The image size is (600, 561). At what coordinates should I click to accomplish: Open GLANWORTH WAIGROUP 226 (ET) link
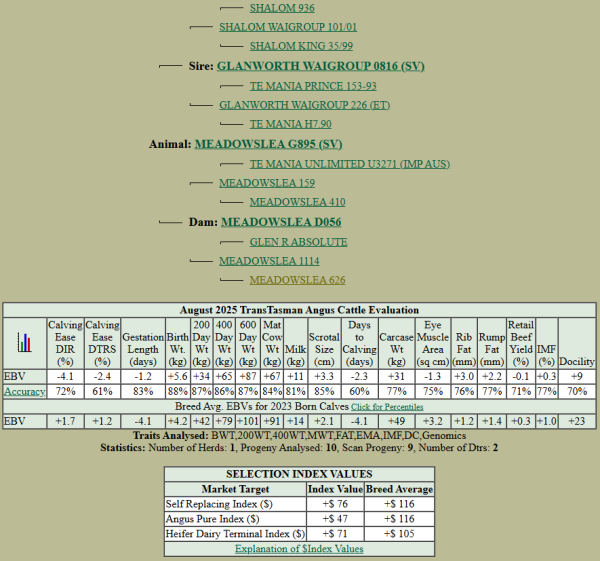(x=305, y=105)
